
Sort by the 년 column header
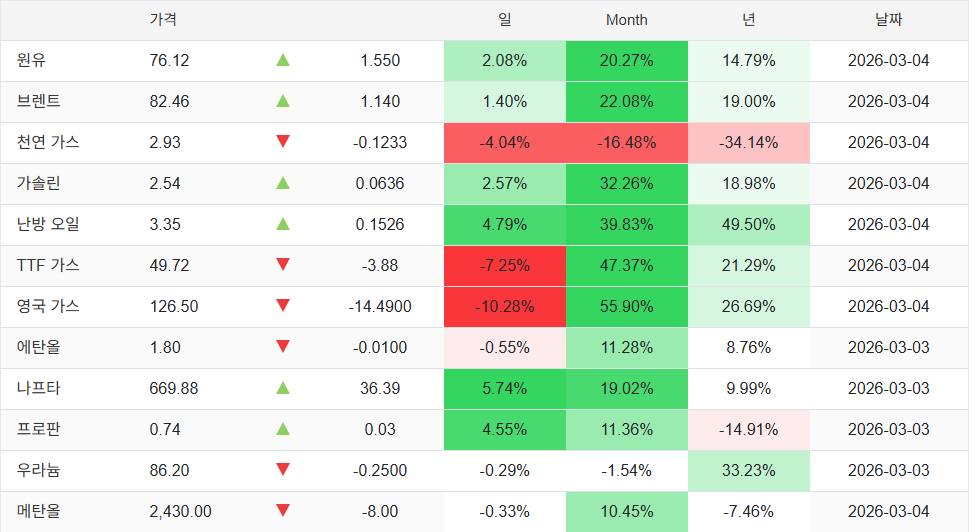pos(748,20)
